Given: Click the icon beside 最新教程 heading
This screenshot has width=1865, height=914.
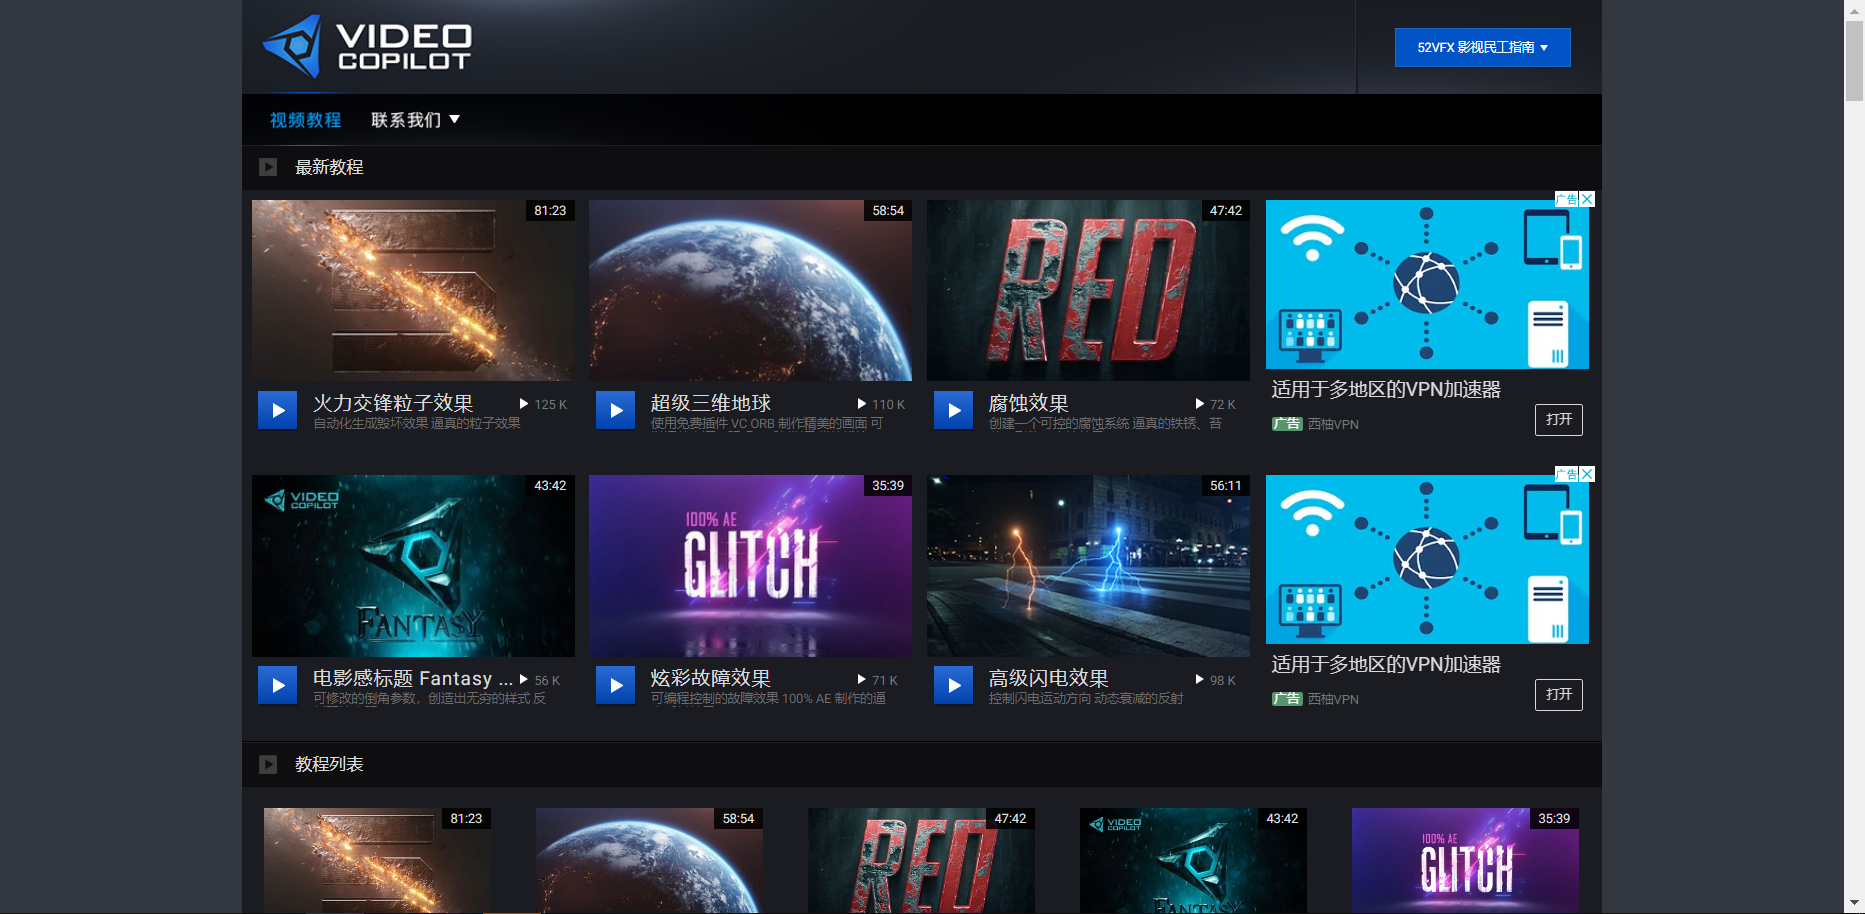Looking at the screenshot, I should pos(268,167).
